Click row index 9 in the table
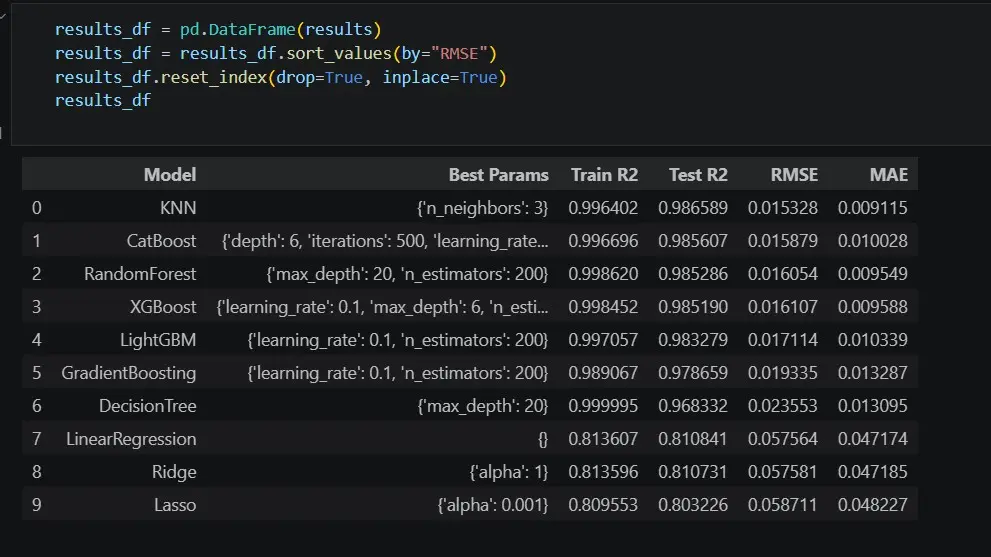This screenshot has width=991, height=557. 37,505
